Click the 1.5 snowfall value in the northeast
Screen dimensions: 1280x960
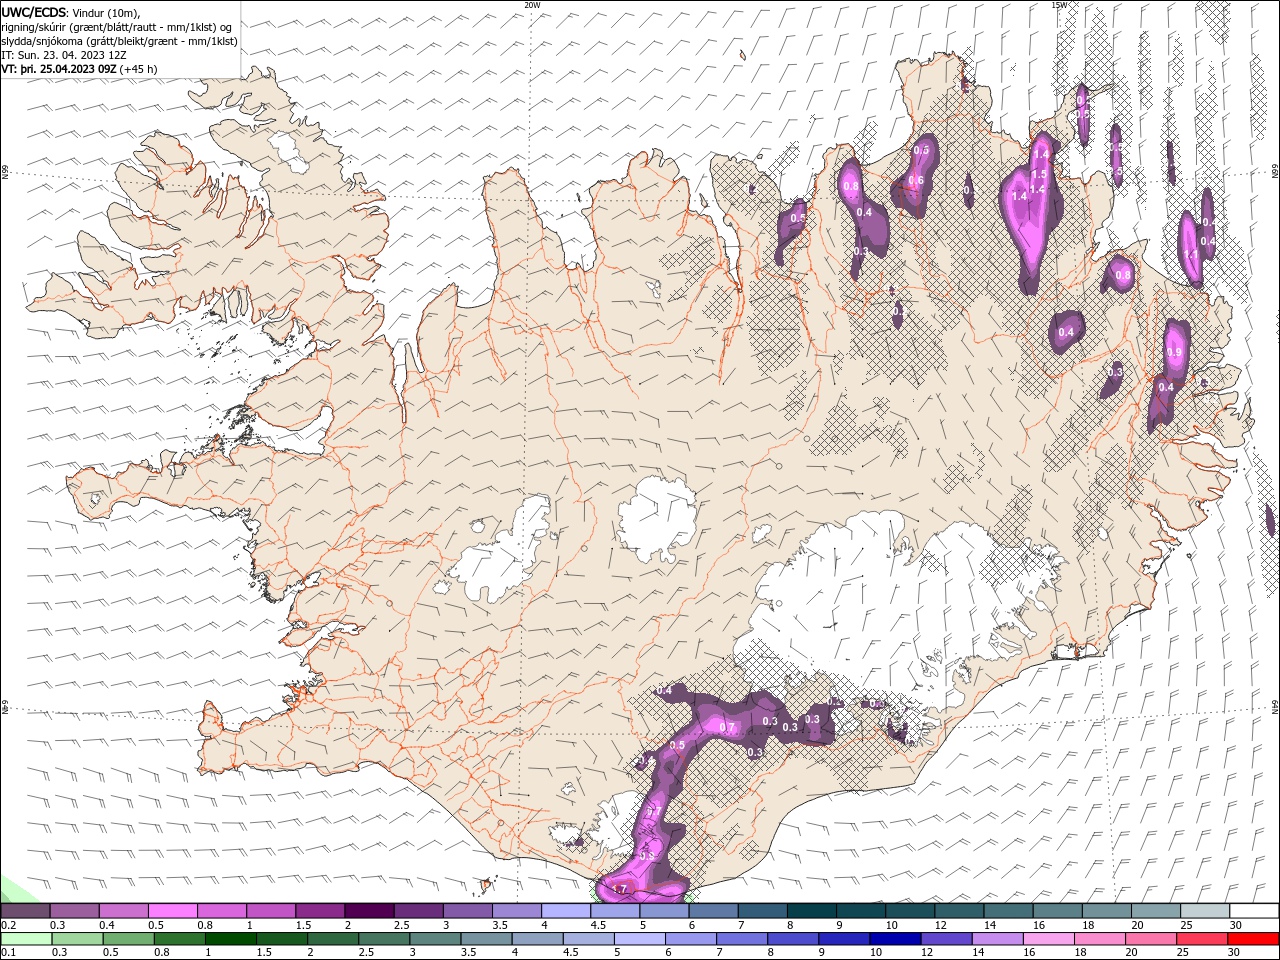(1039, 174)
